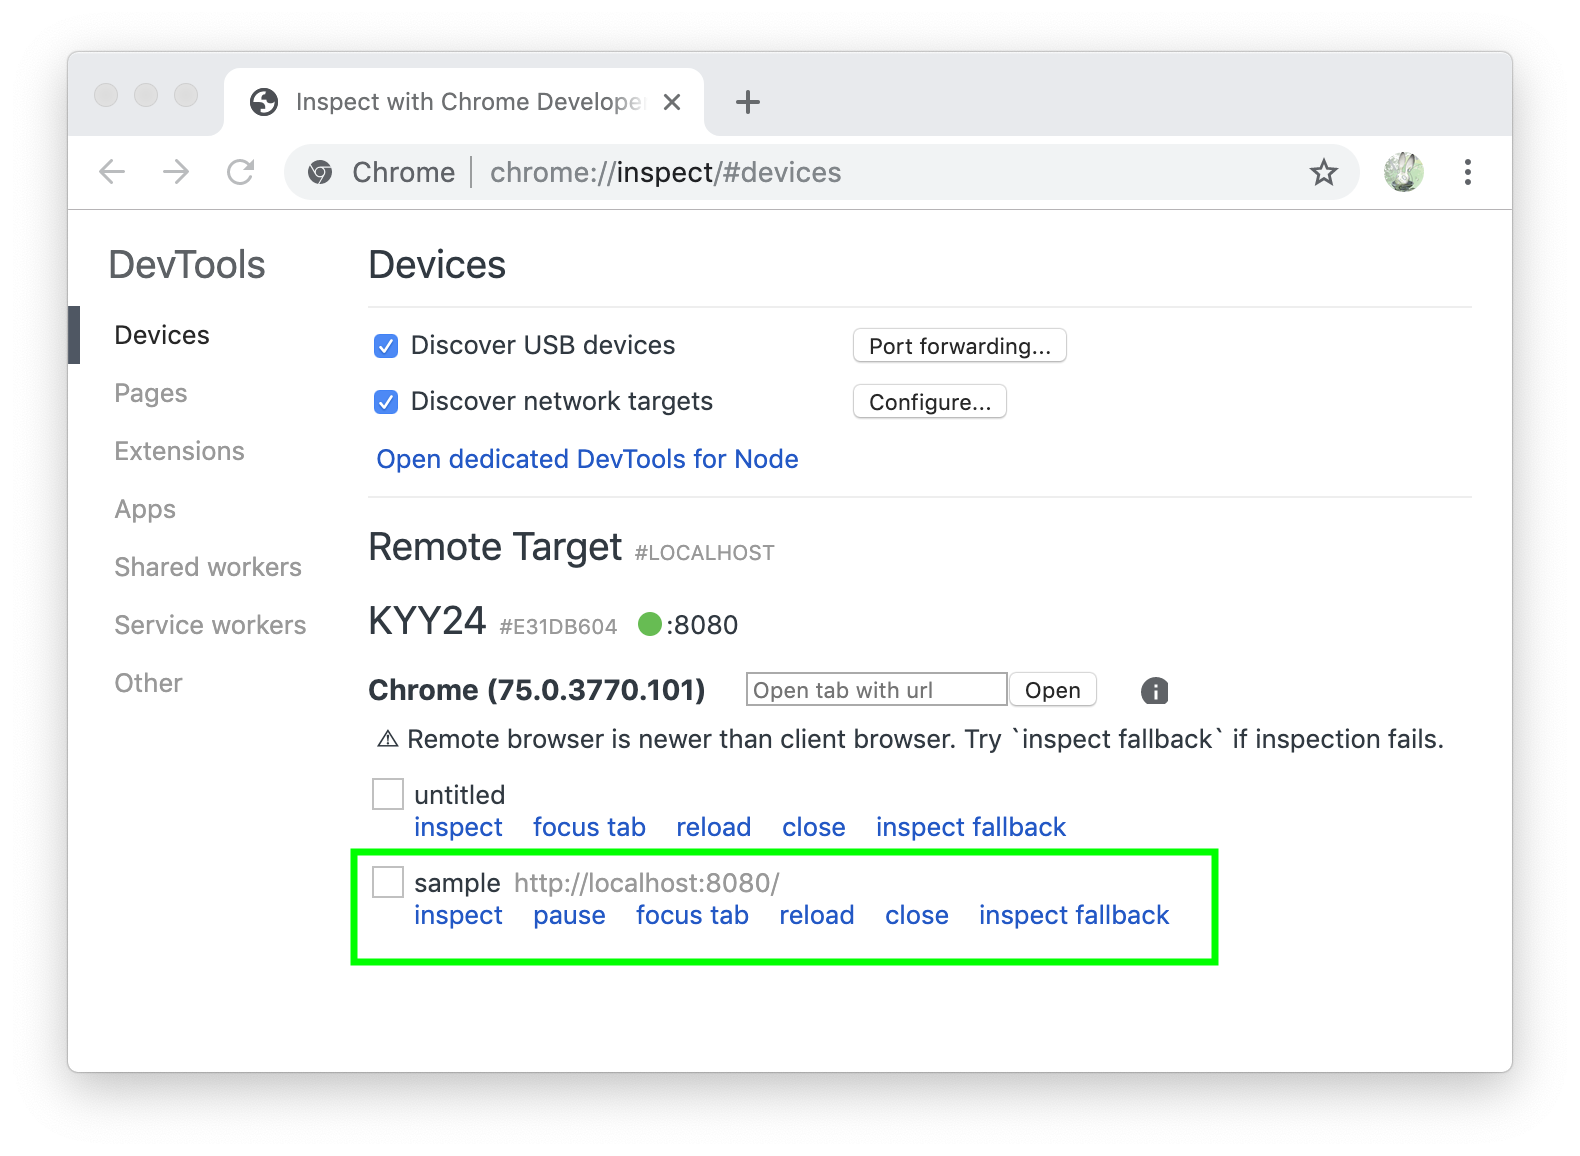Focus the Open tab with url field
Image resolution: width=1580 pixels, height=1156 pixels.
(x=877, y=690)
